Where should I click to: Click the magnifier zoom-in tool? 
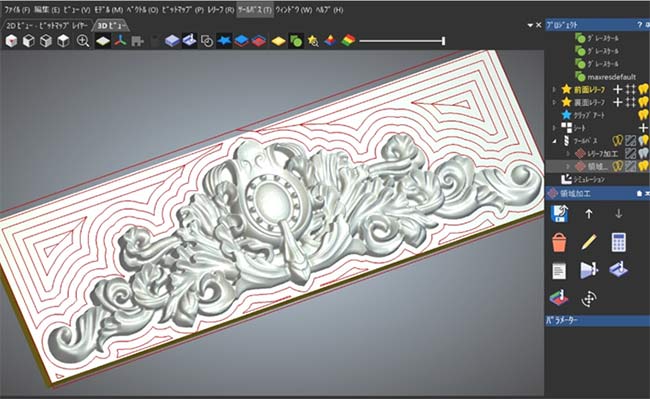click(83, 41)
